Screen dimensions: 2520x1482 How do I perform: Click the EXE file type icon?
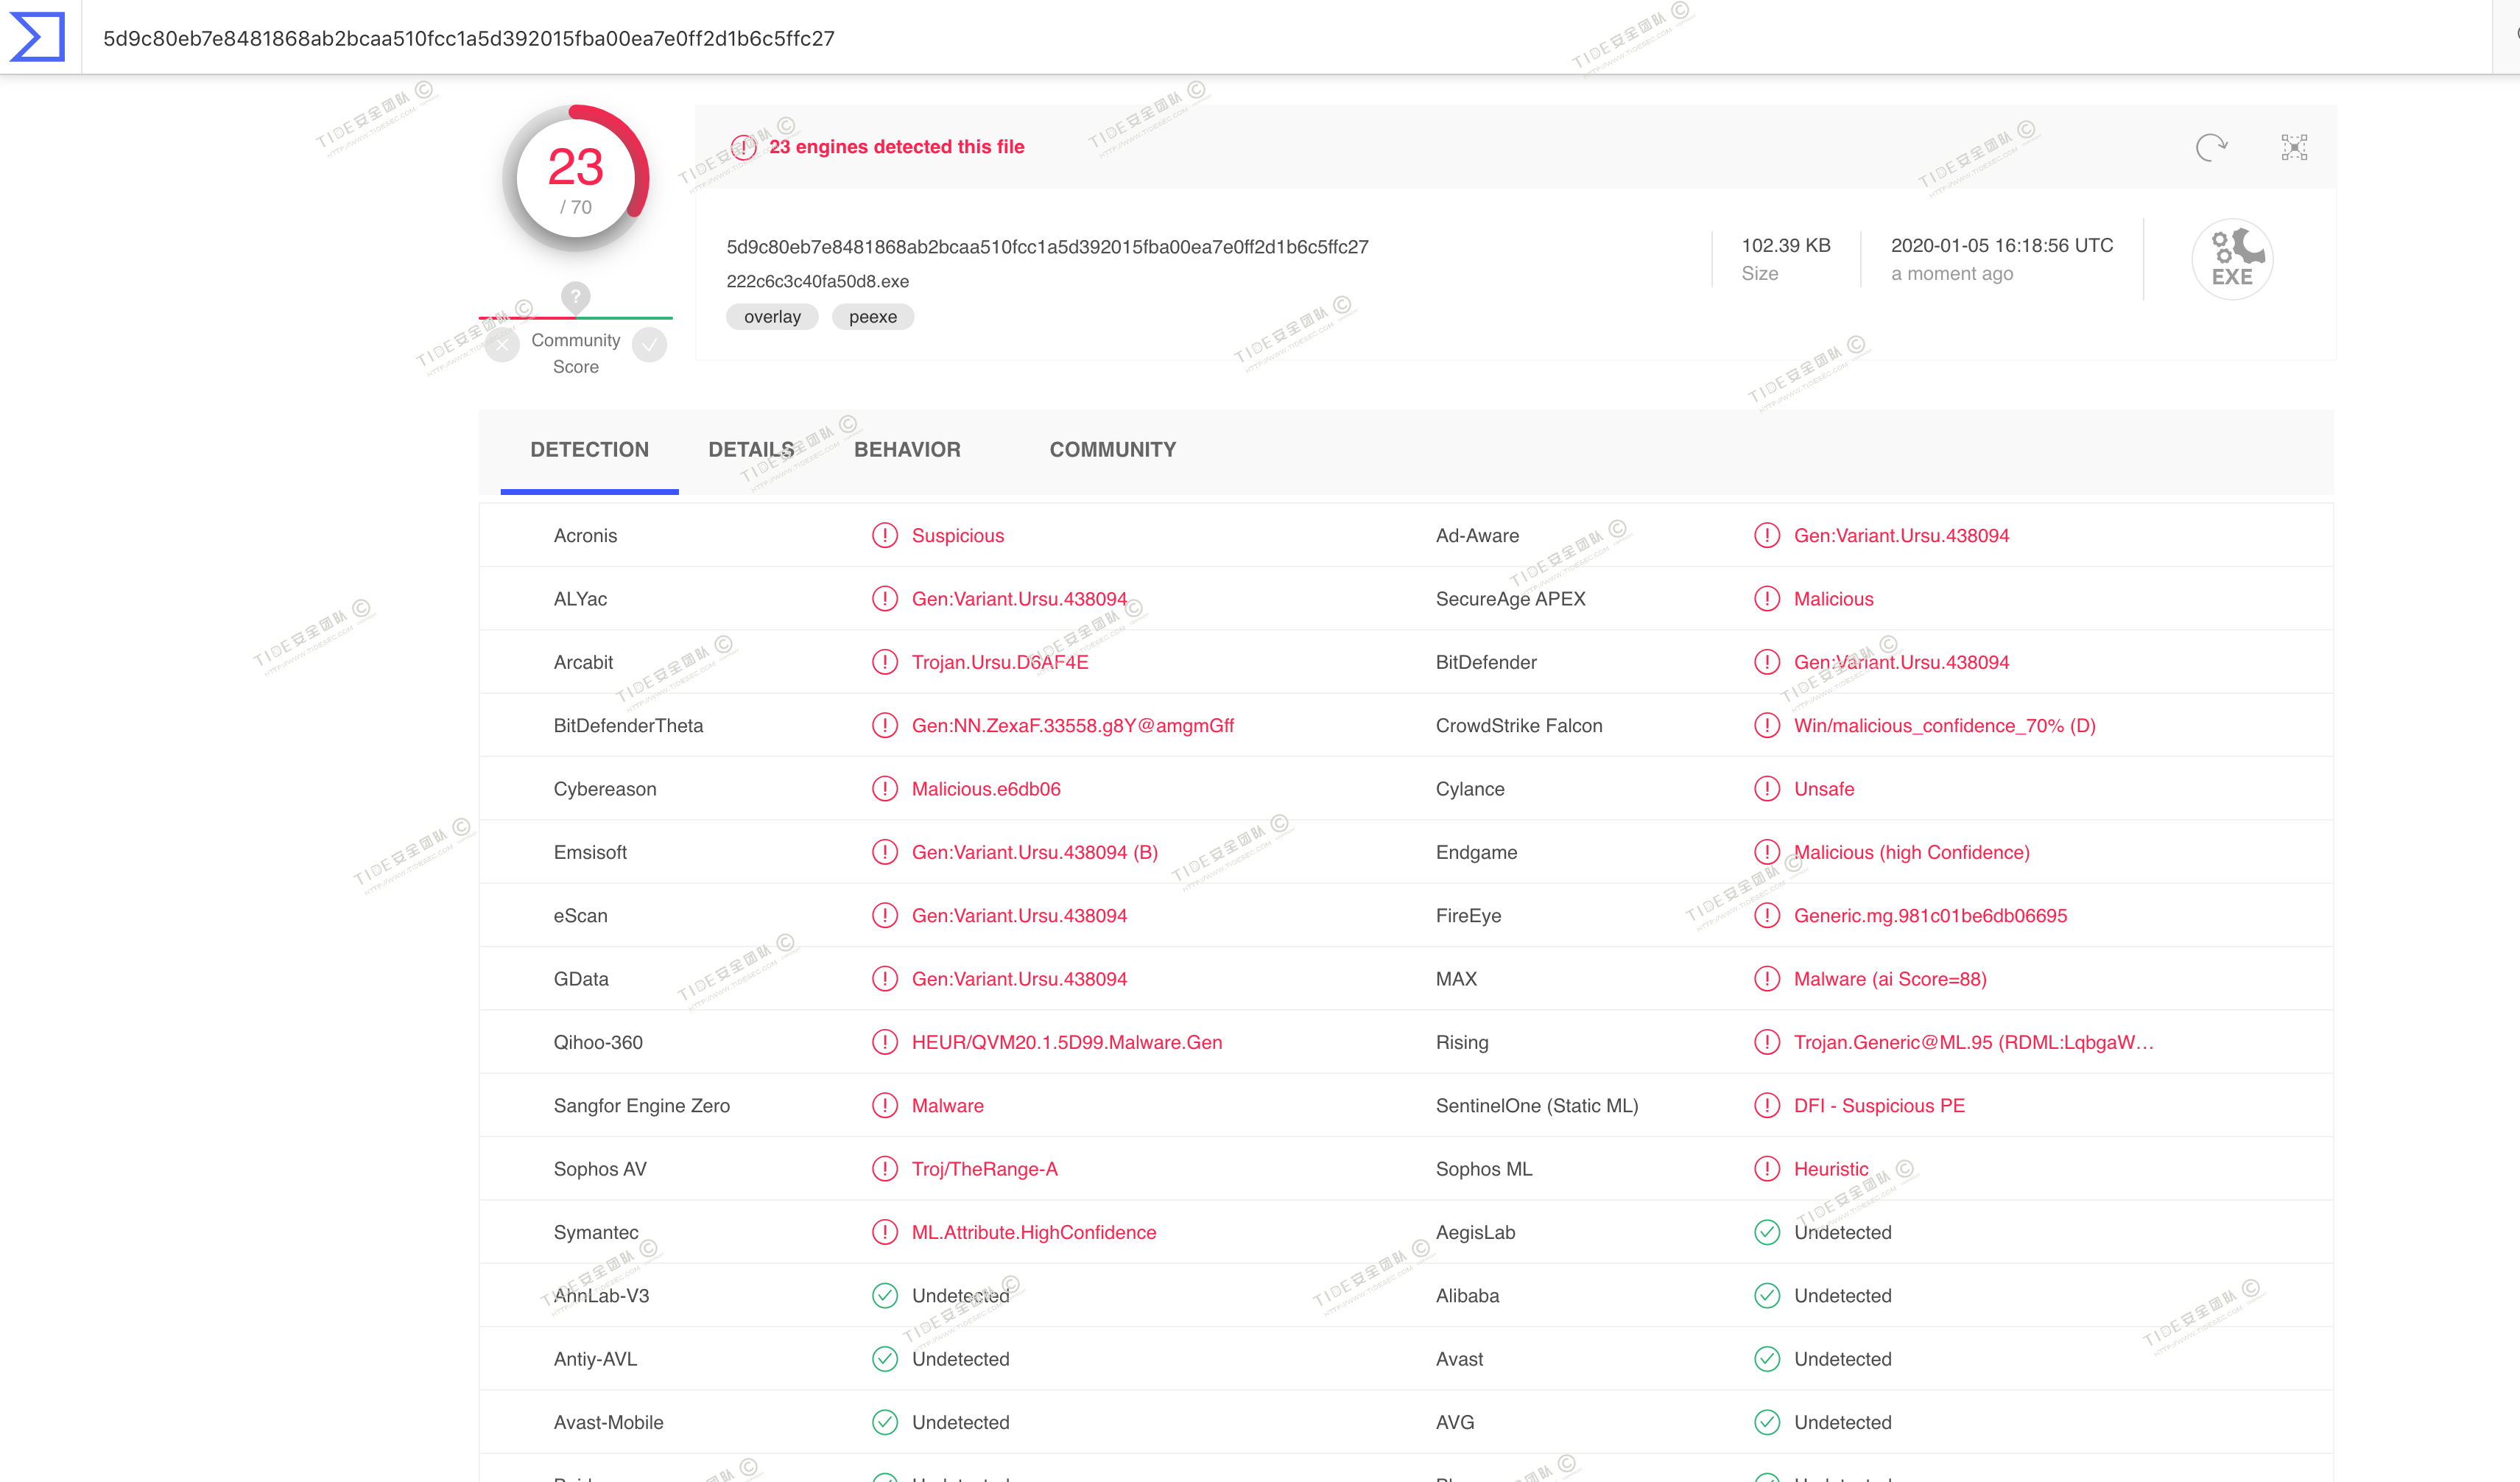(2232, 259)
